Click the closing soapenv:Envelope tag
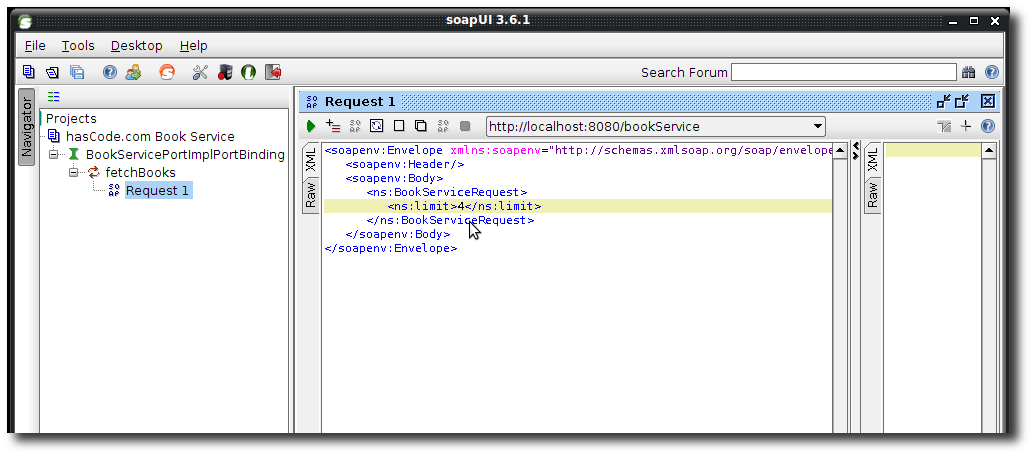The height and width of the screenshot is (456, 1033). click(391, 248)
